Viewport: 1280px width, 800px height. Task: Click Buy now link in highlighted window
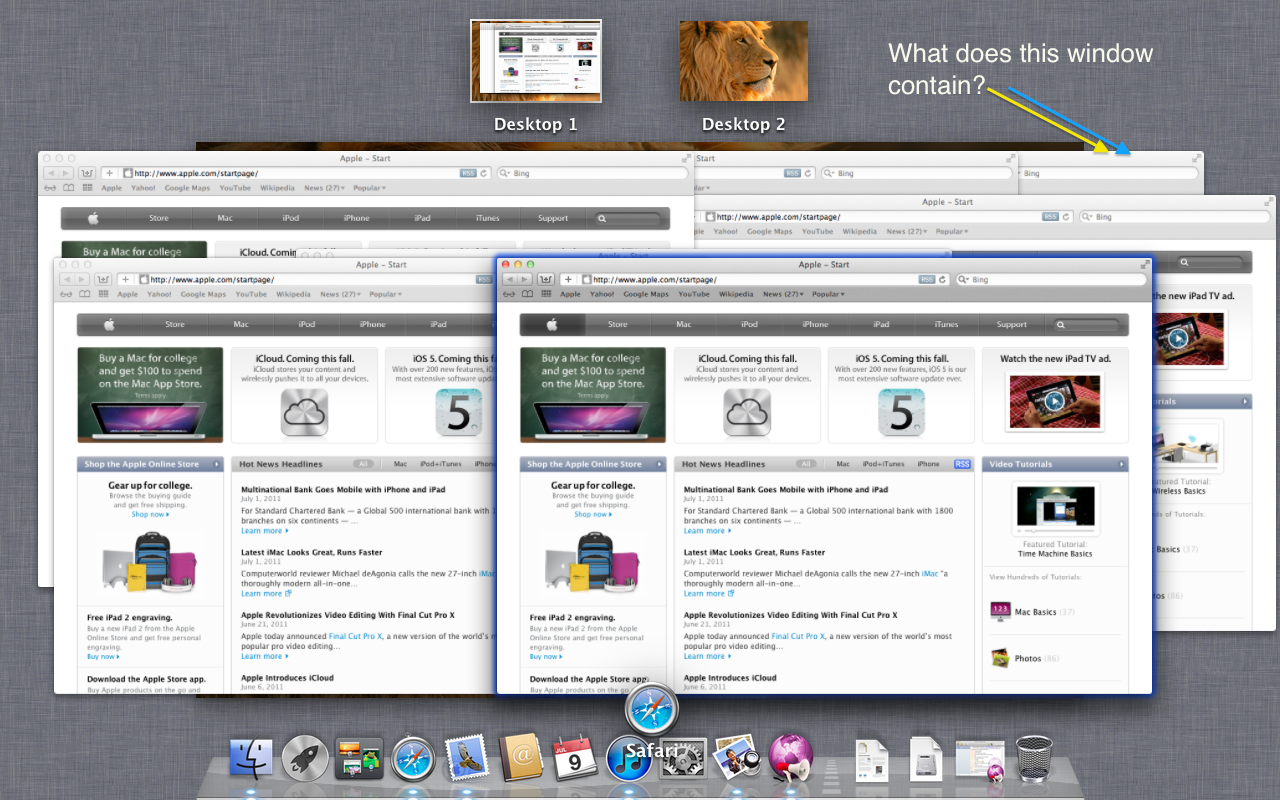click(544, 657)
